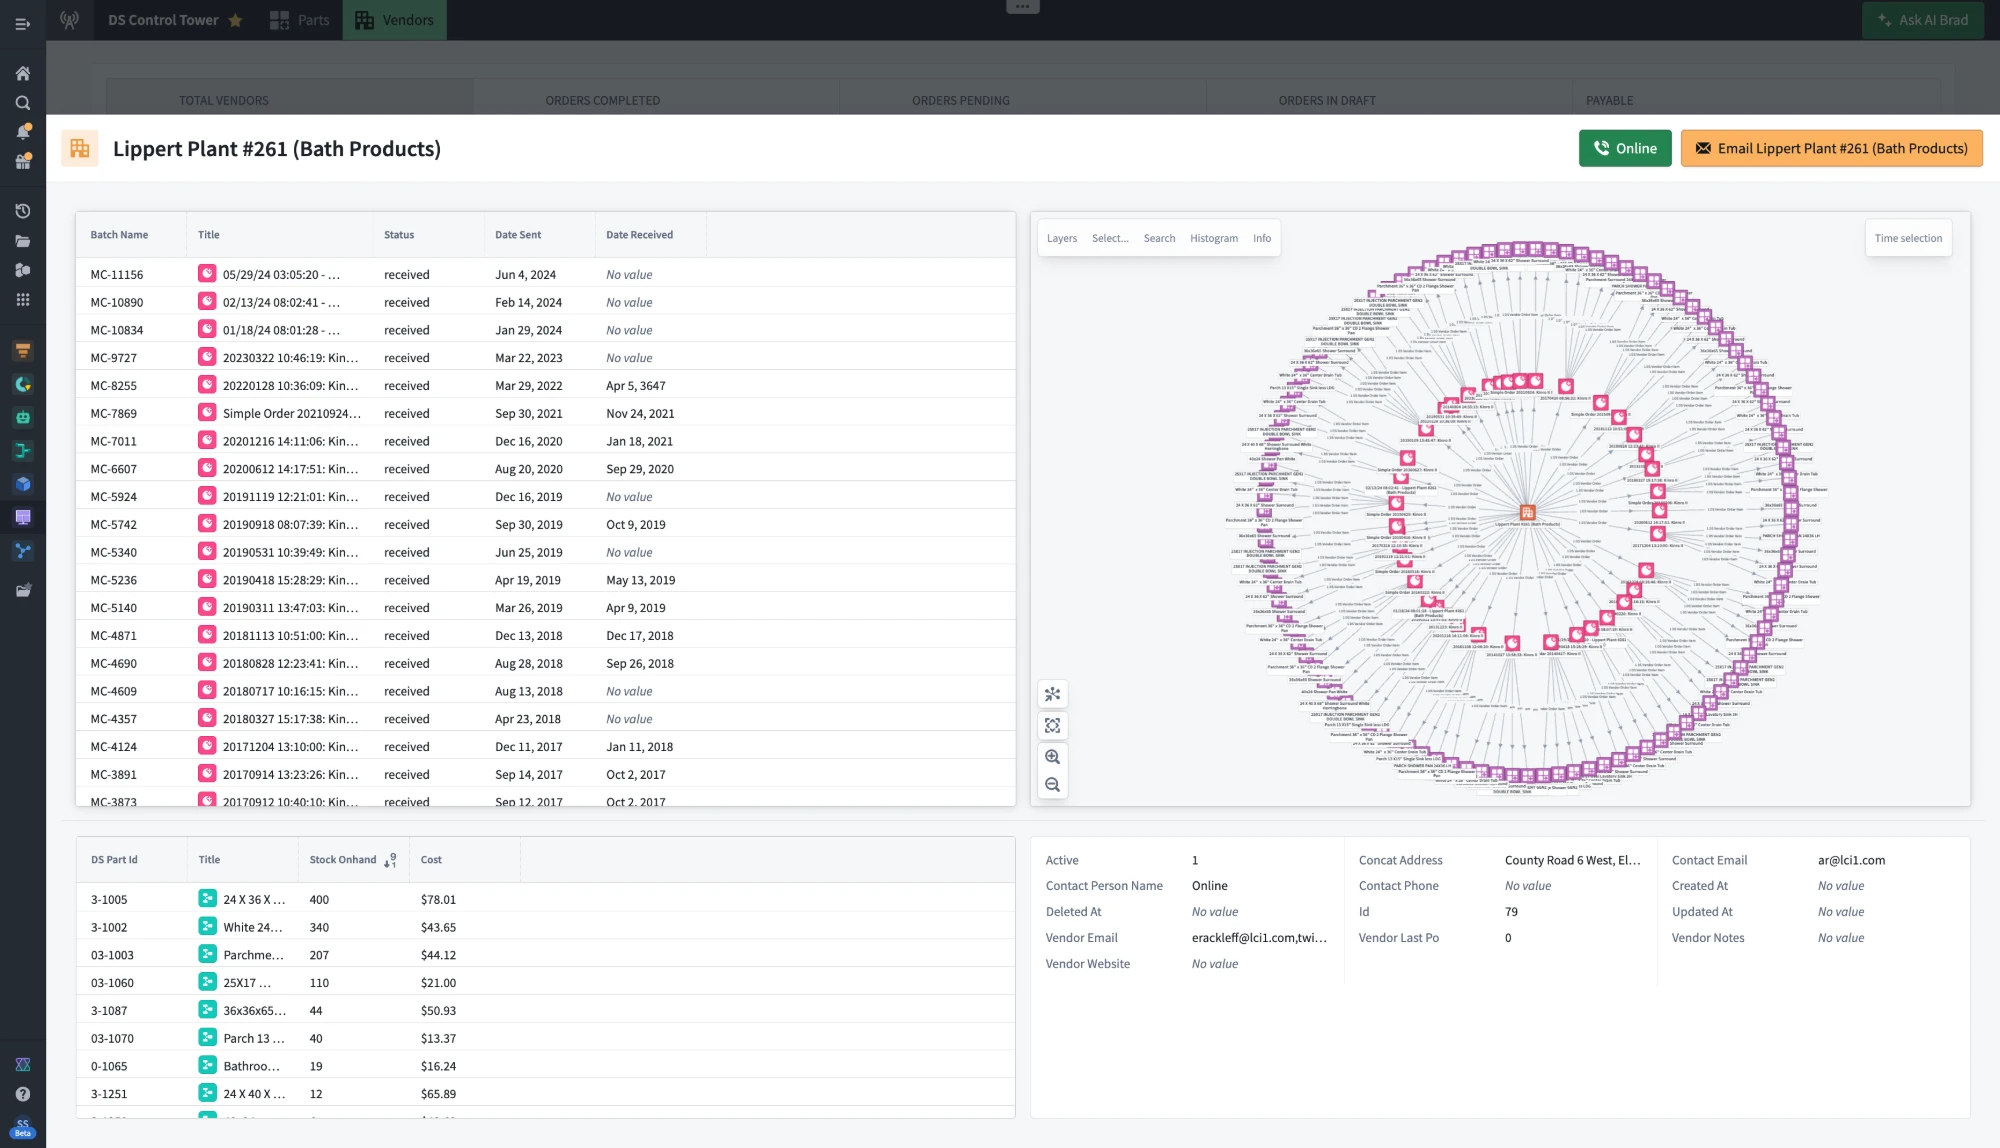Click the blue network graph sidebar icon

pos(22,551)
